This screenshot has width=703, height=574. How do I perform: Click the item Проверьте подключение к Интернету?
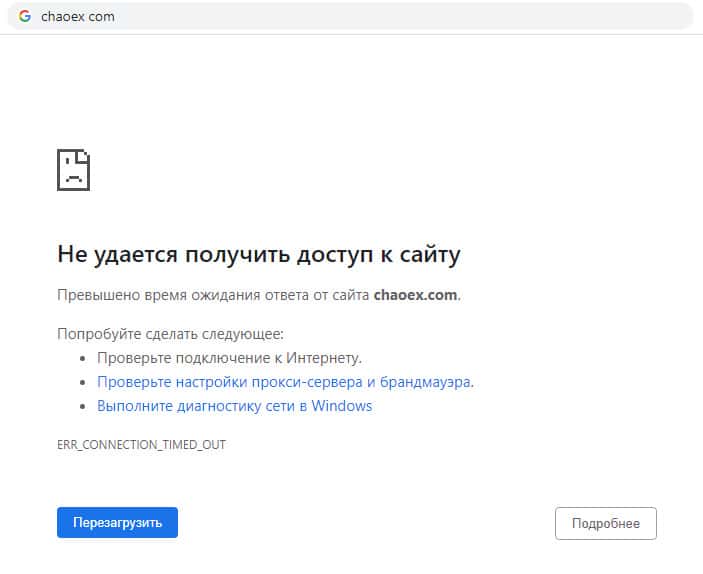[x=229, y=357]
